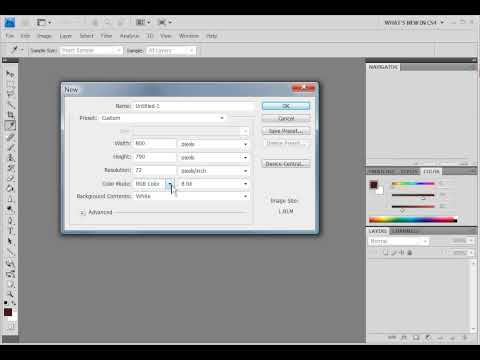Open the Screen Mode icon menu
Image resolution: width=480 pixels, height=360 pixels.
tap(165, 22)
